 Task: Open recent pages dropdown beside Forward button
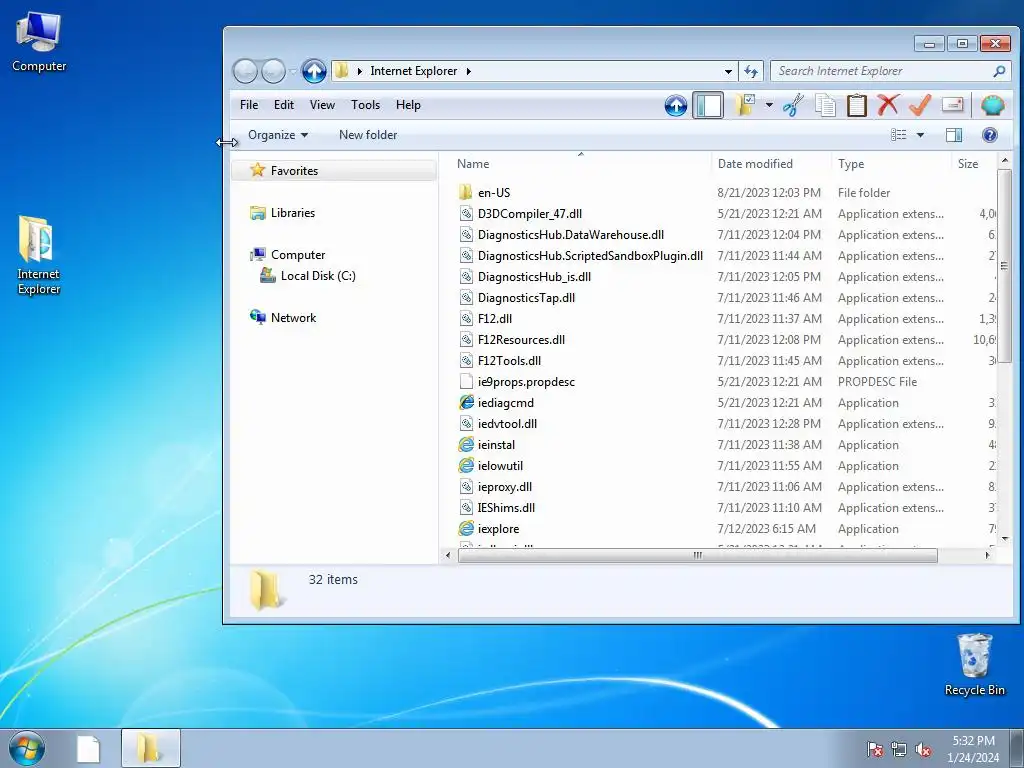(x=293, y=71)
